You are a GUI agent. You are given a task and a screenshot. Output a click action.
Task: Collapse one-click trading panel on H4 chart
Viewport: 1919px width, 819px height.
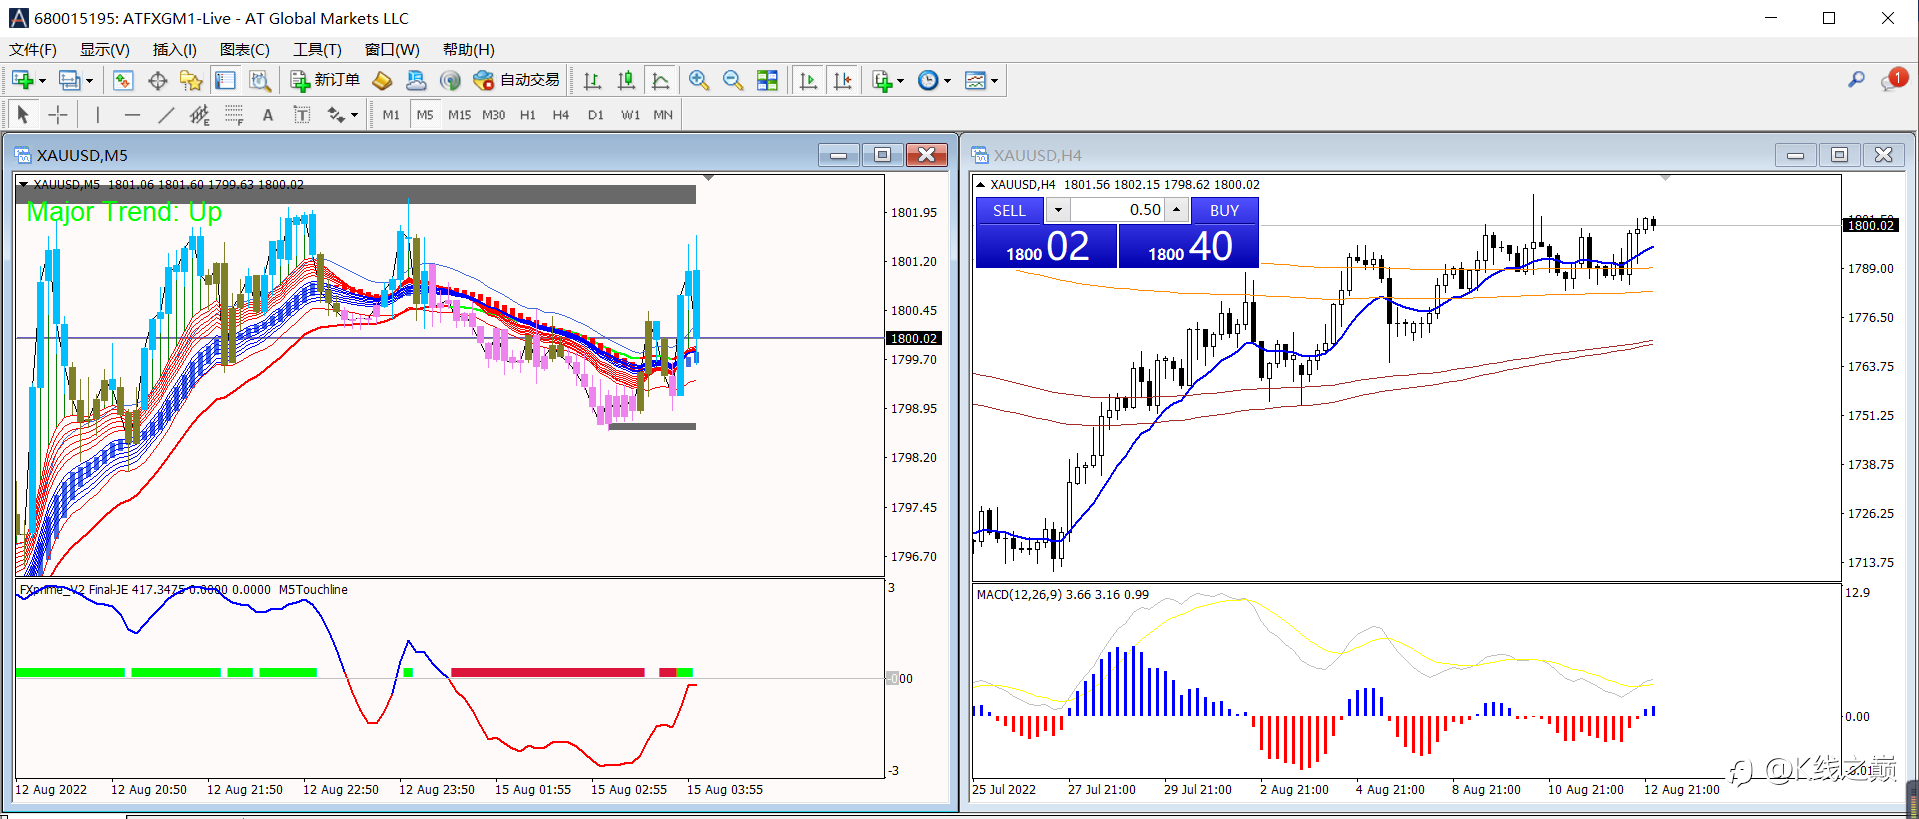pyautogui.click(x=981, y=185)
